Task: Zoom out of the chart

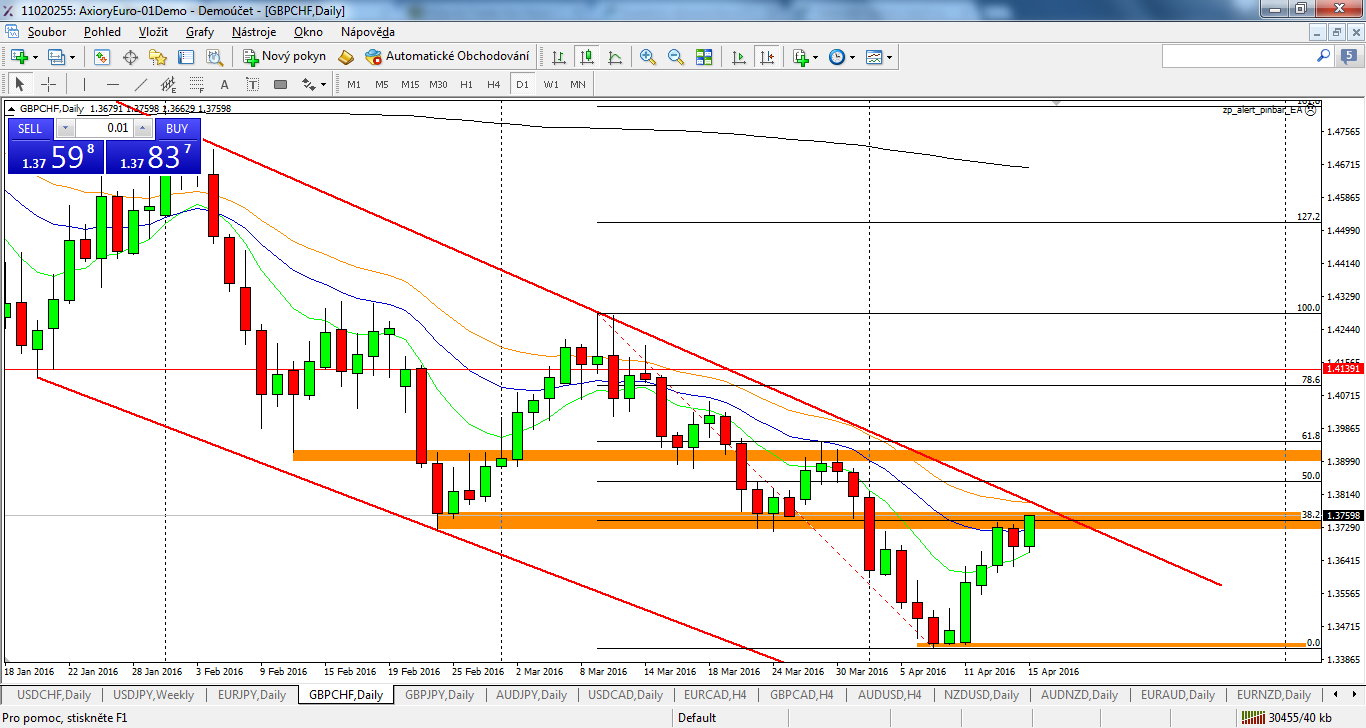Action: (x=676, y=57)
